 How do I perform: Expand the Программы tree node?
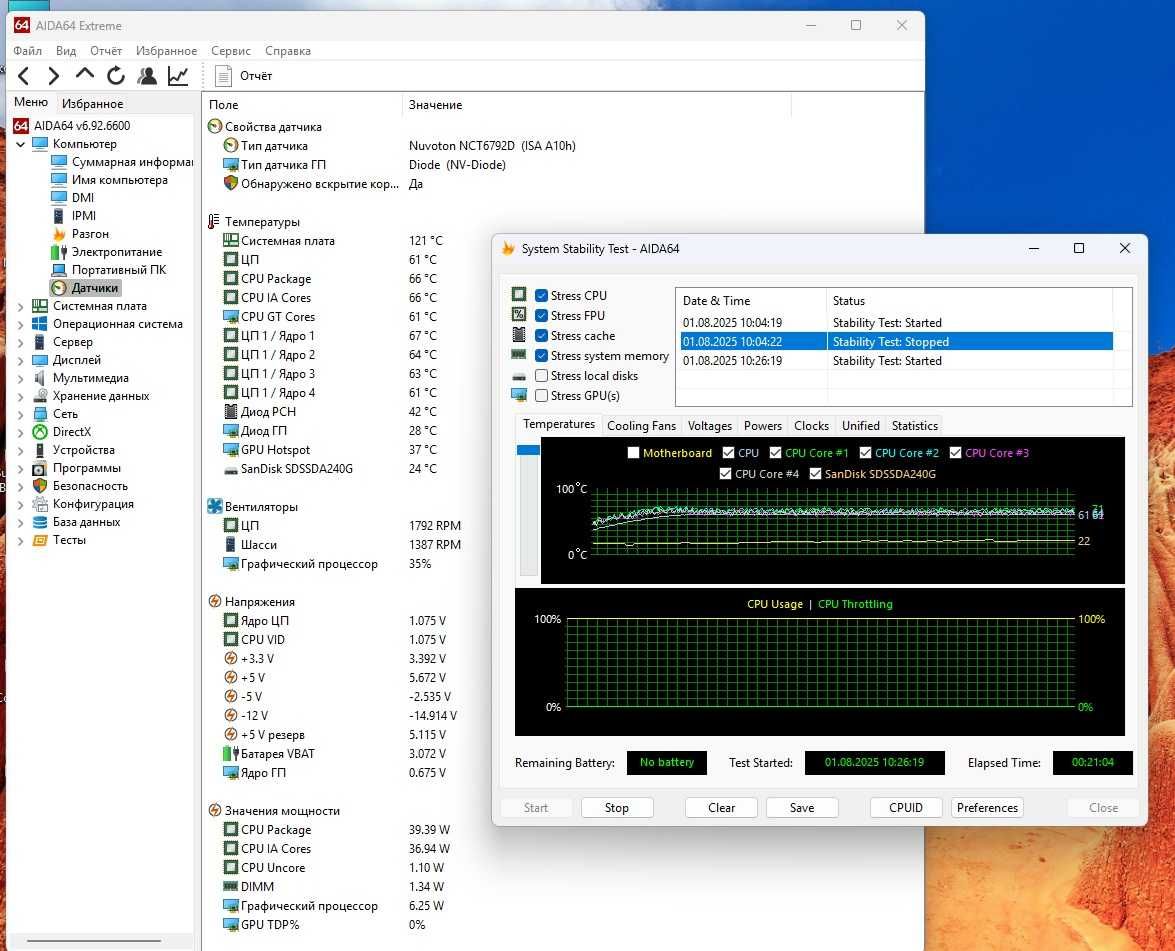20,468
